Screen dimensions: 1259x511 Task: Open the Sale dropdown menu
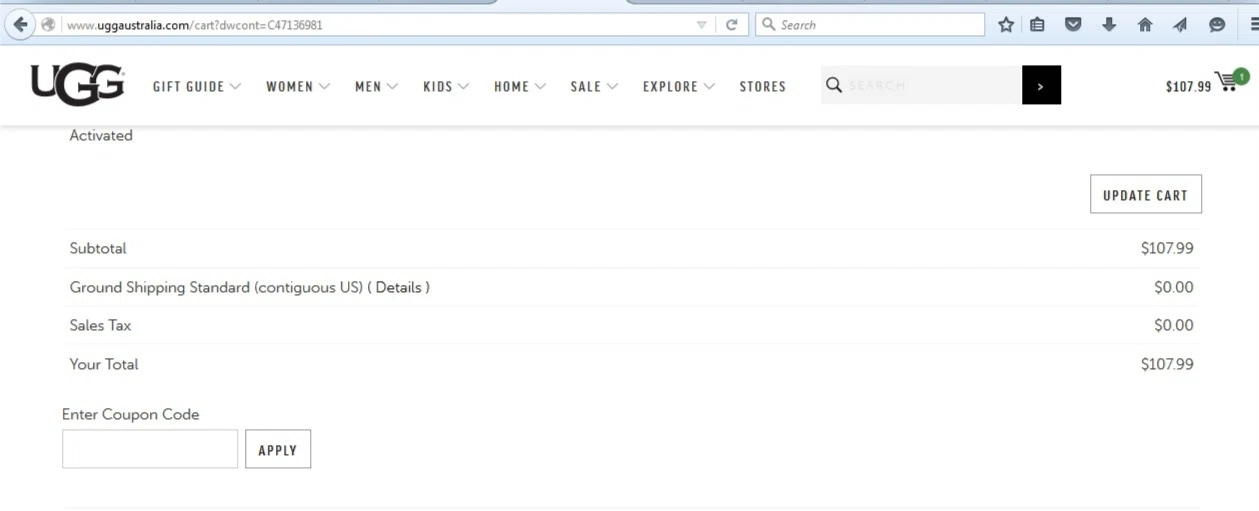[594, 87]
